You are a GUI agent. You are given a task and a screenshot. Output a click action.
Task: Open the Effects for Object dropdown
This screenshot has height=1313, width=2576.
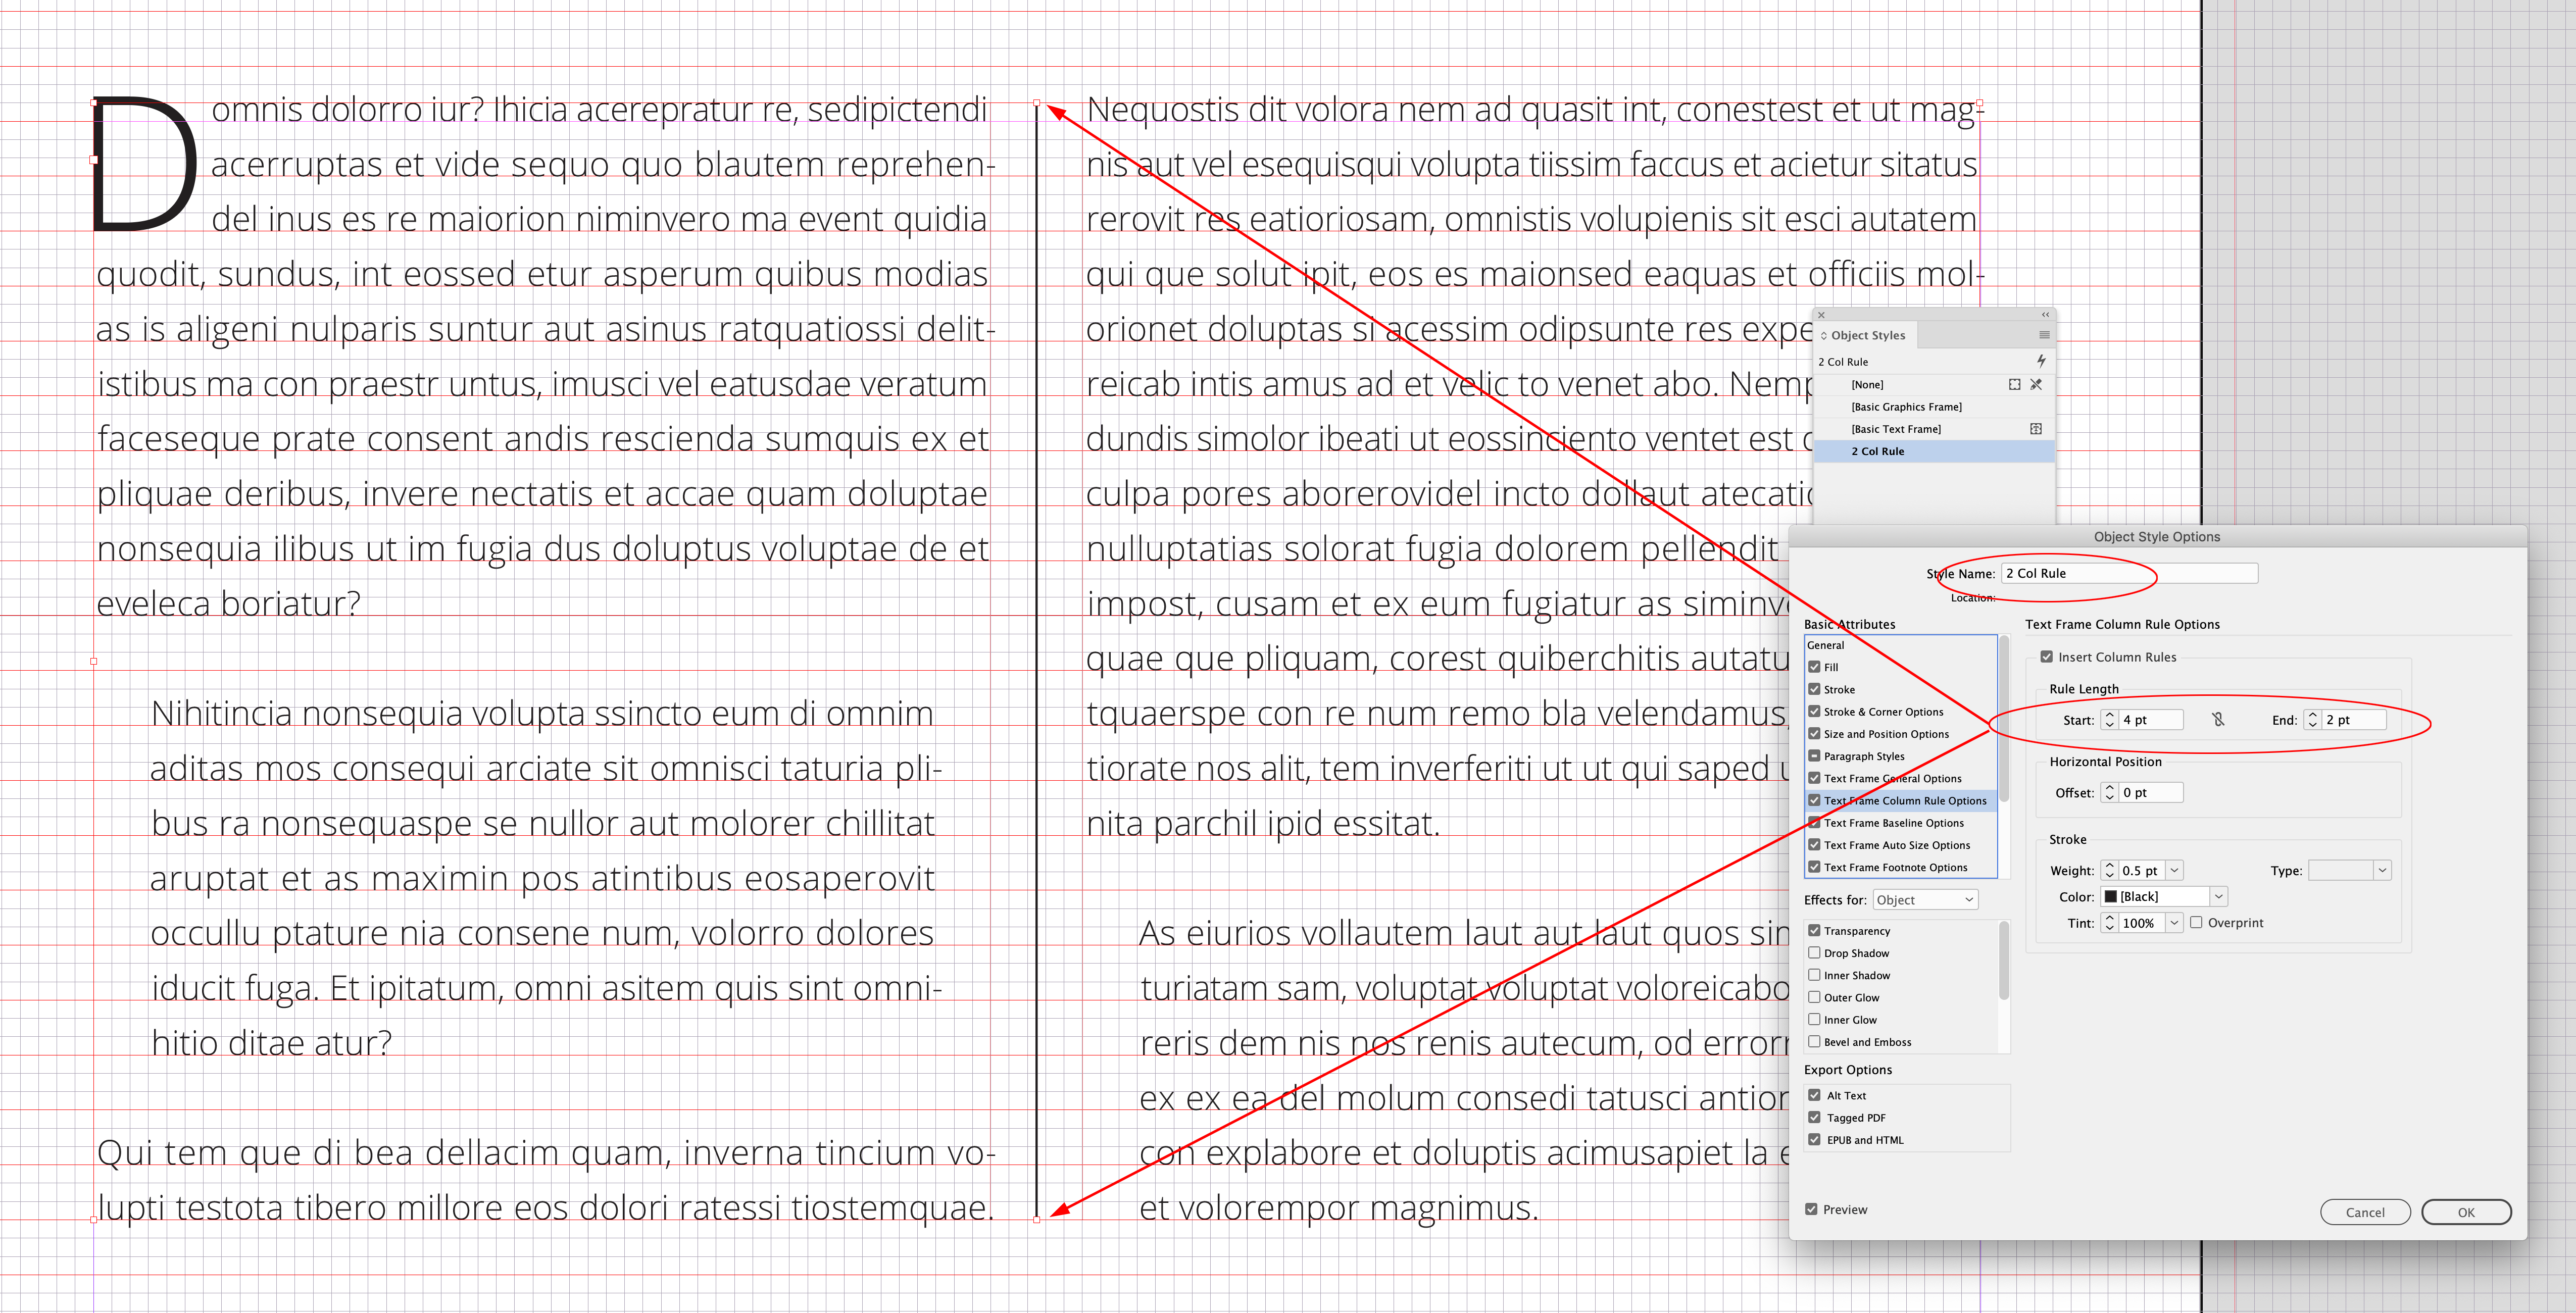1924,899
